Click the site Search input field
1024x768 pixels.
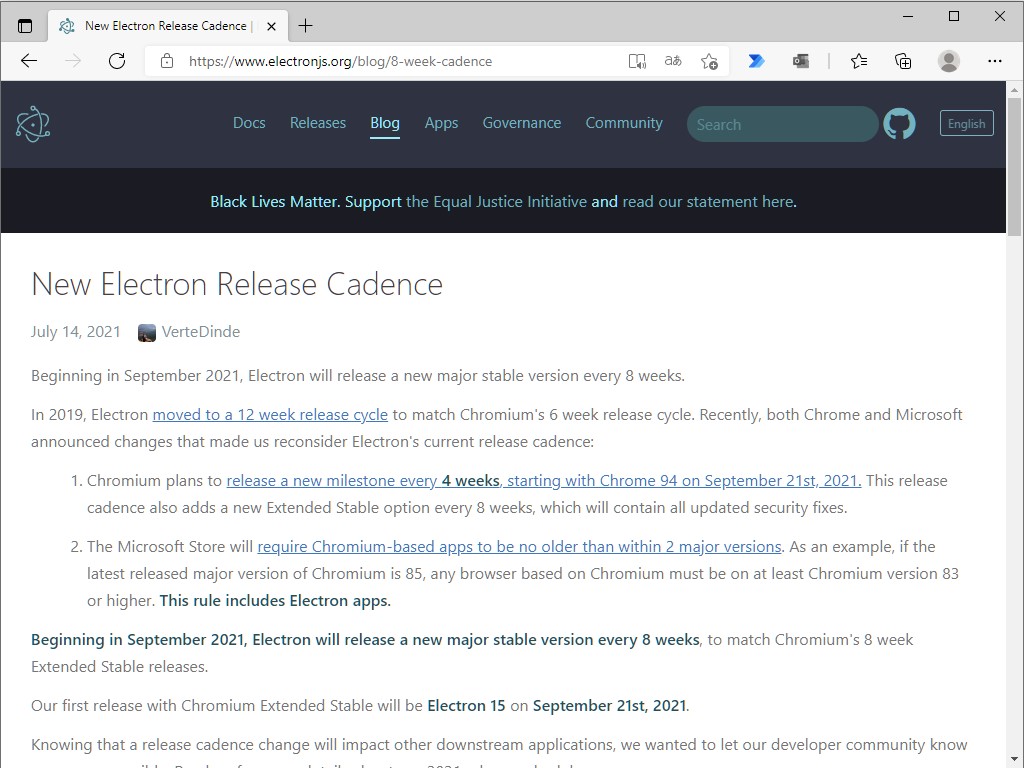[782, 124]
